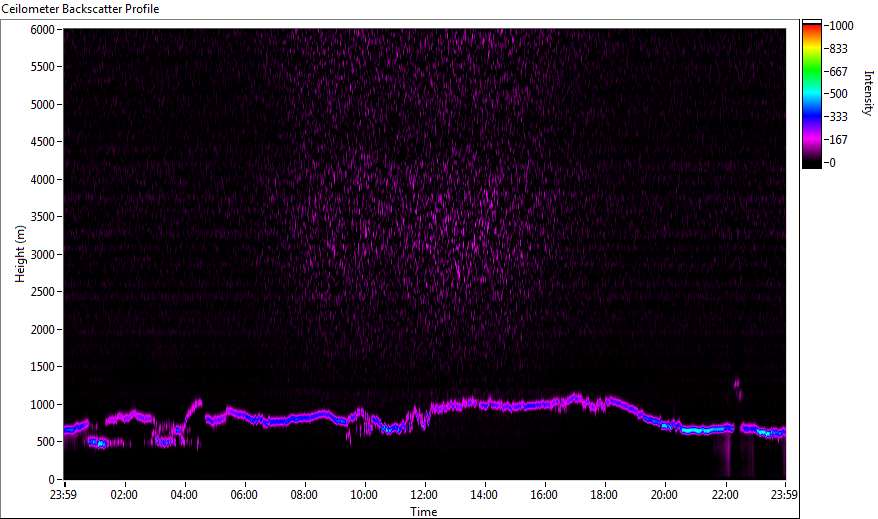Select the 333 intensity scale label
This screenshot has height=519, width=878.
[838, 117]
